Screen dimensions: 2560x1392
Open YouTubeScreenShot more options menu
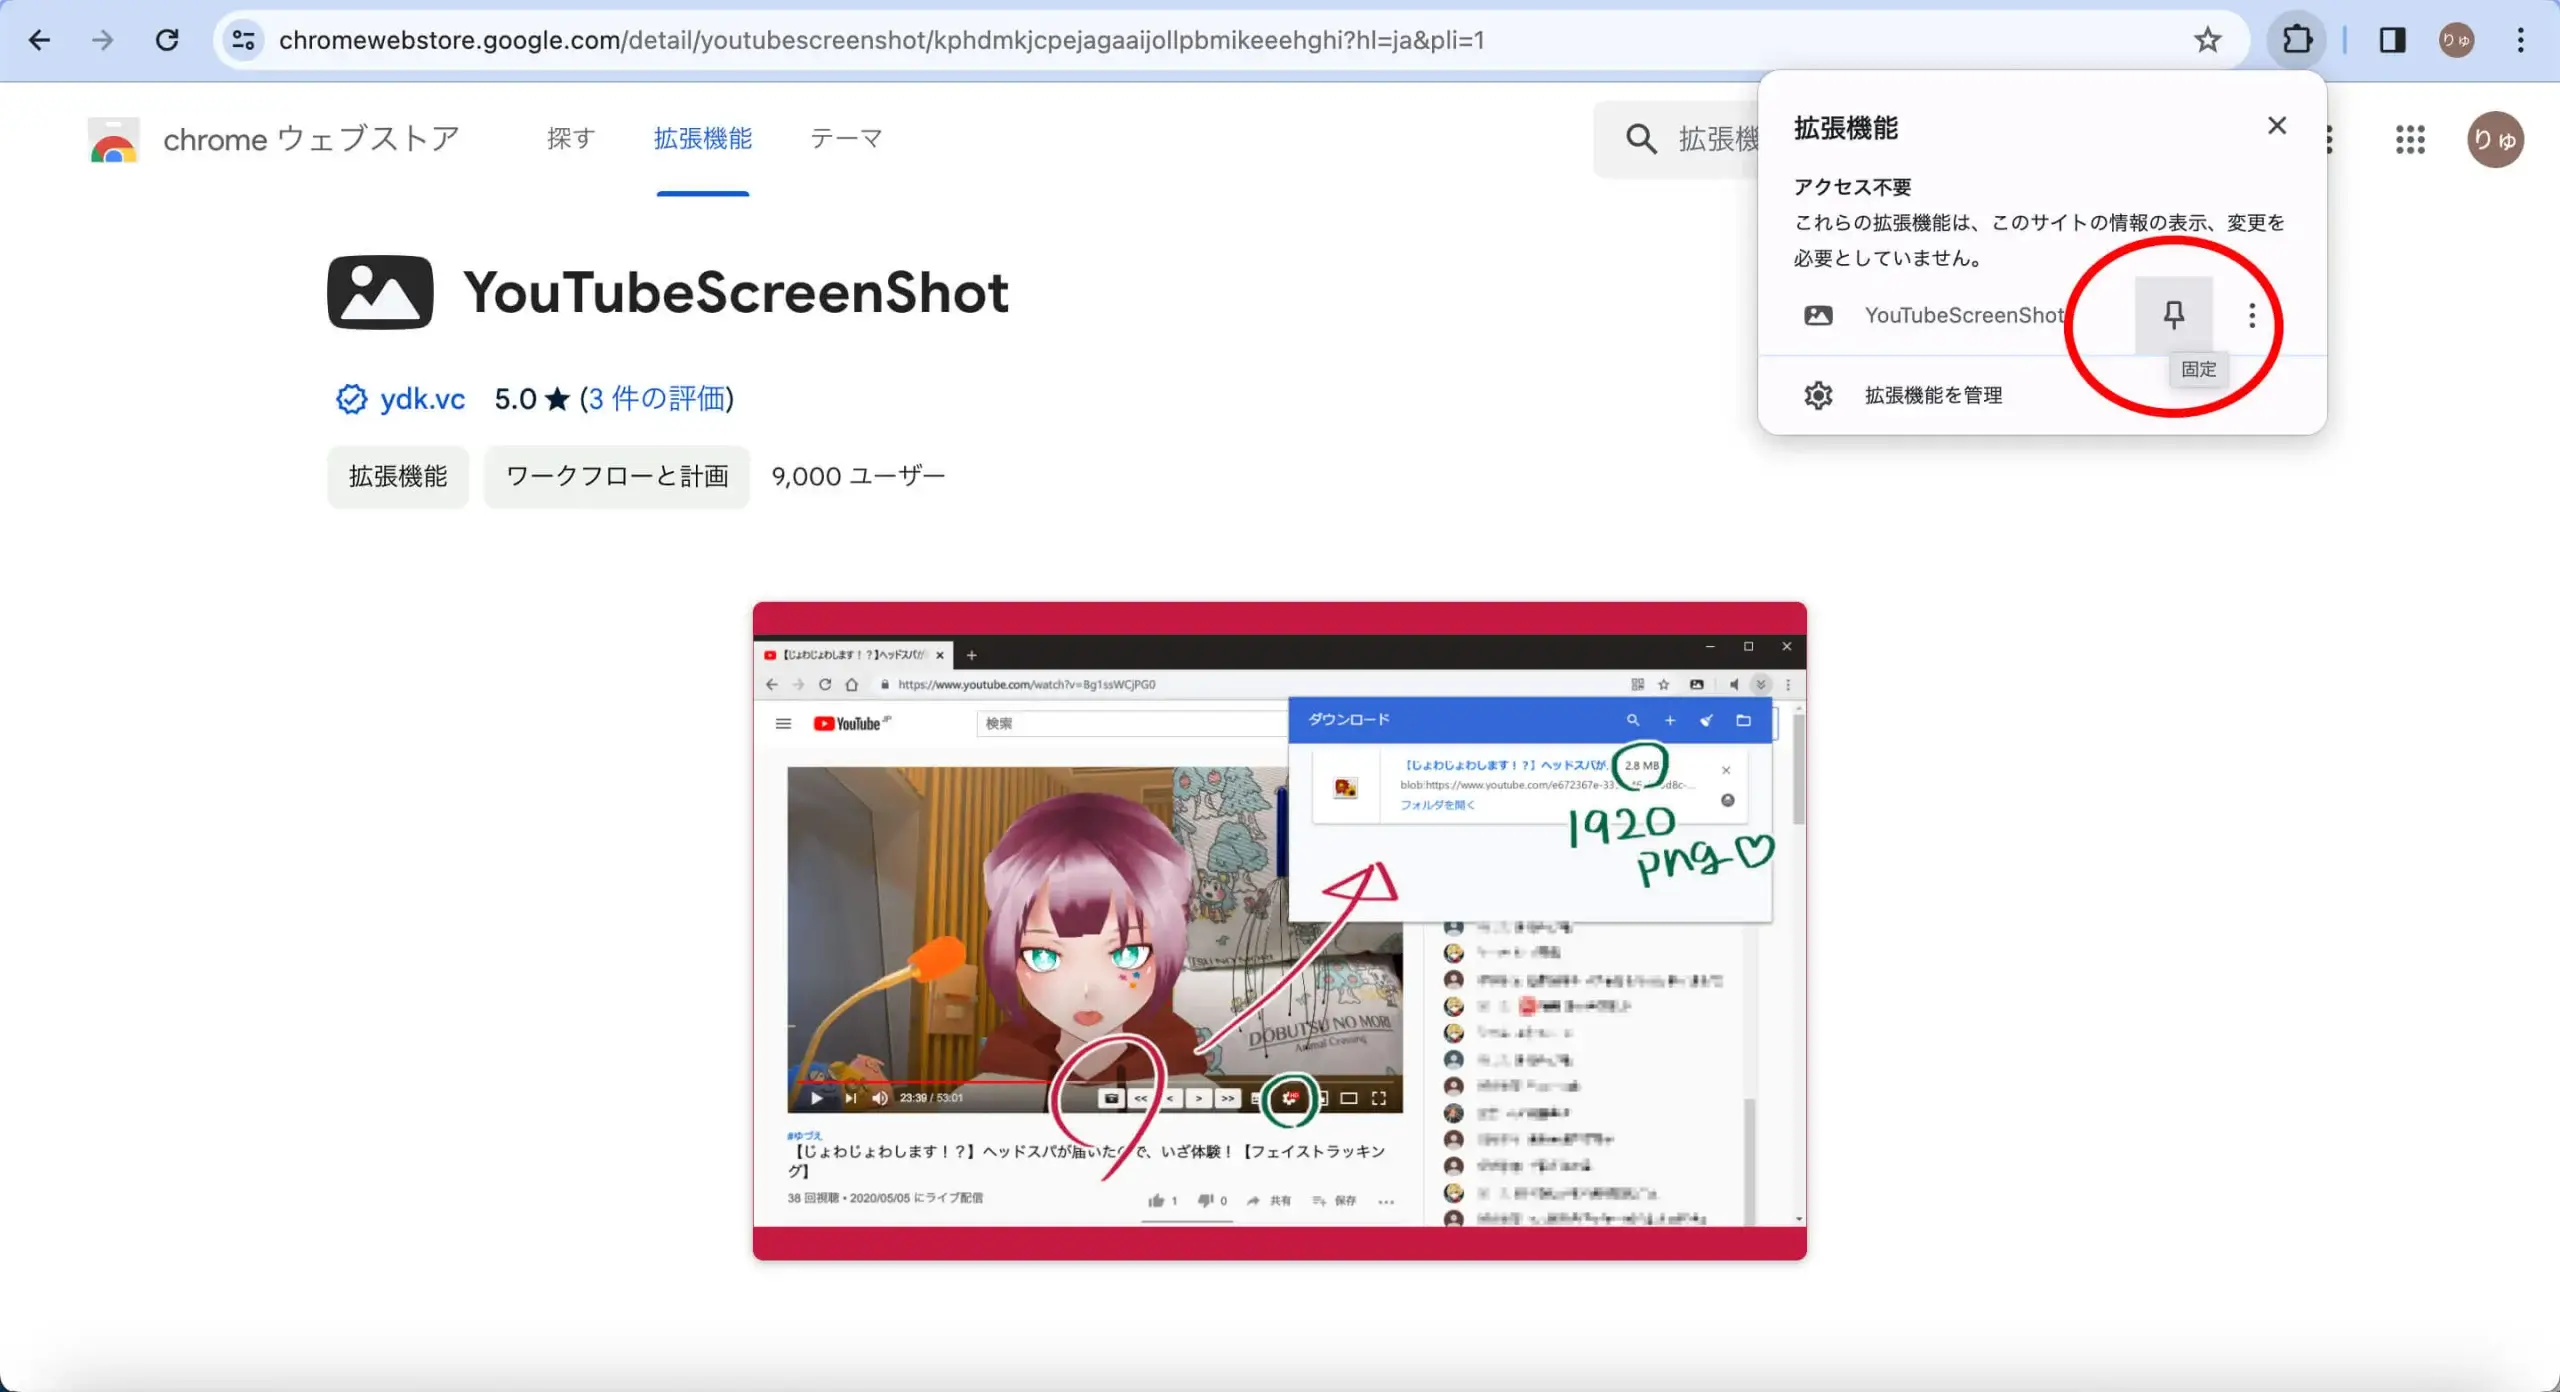2251,316
